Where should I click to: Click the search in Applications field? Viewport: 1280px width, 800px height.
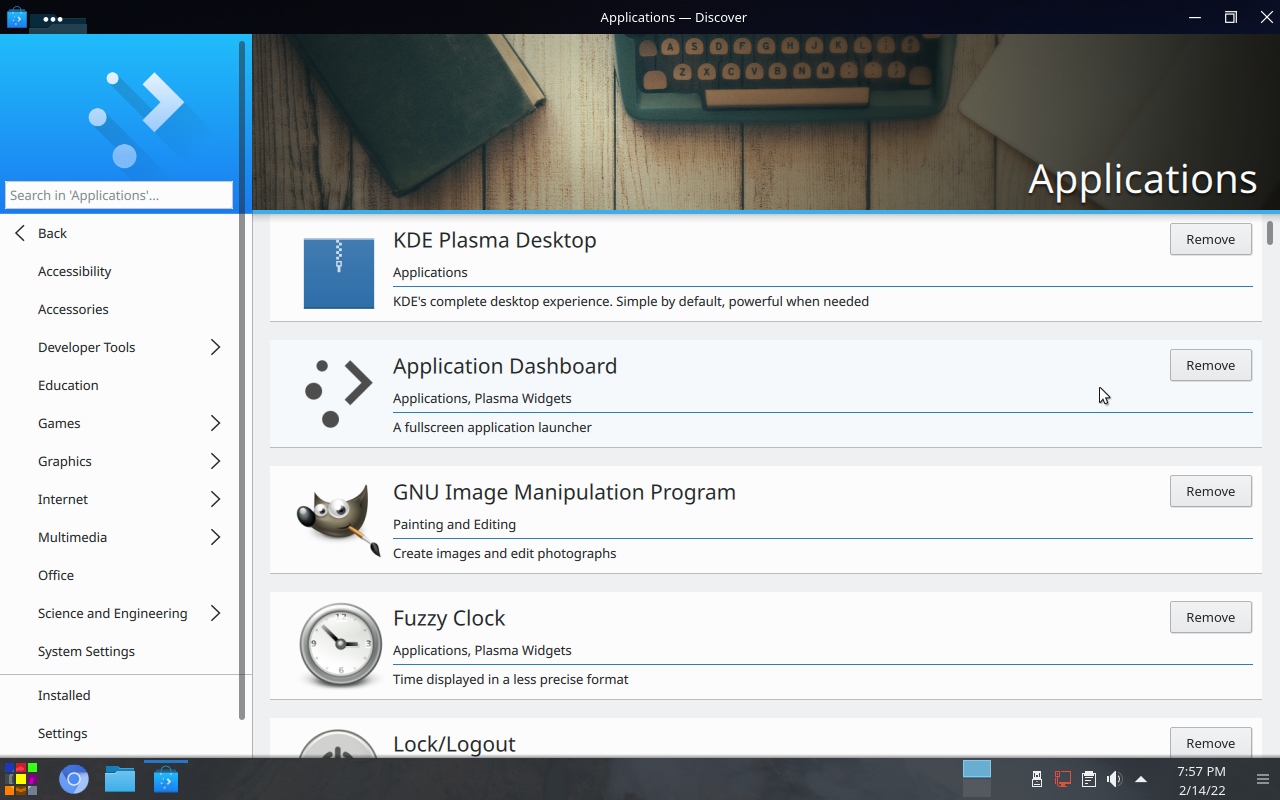[x=119, y=195]
